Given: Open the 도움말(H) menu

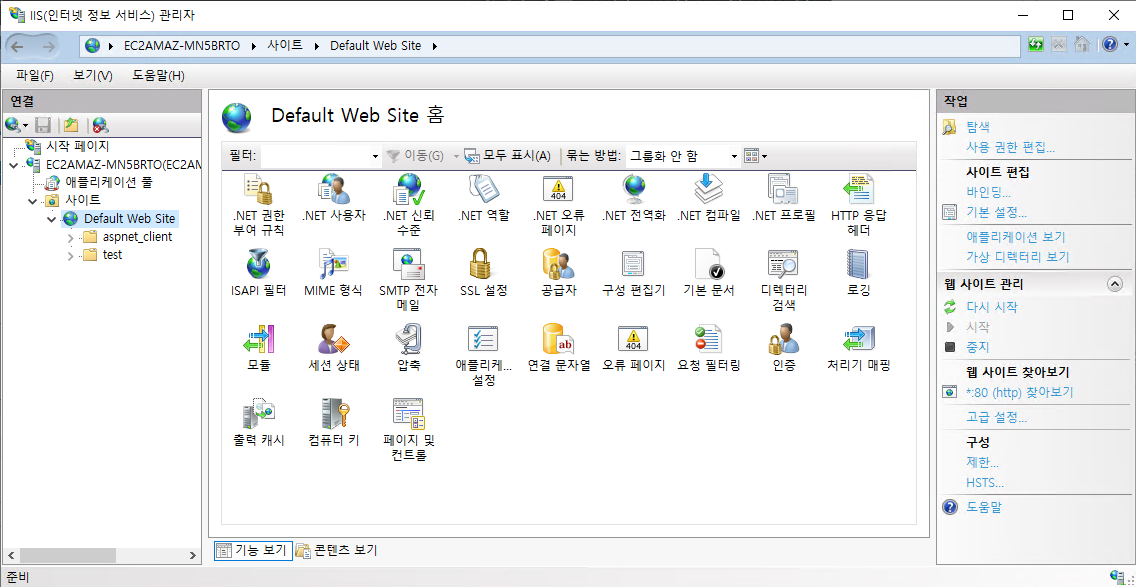Looking at the screenshot, I should [158, 75].
